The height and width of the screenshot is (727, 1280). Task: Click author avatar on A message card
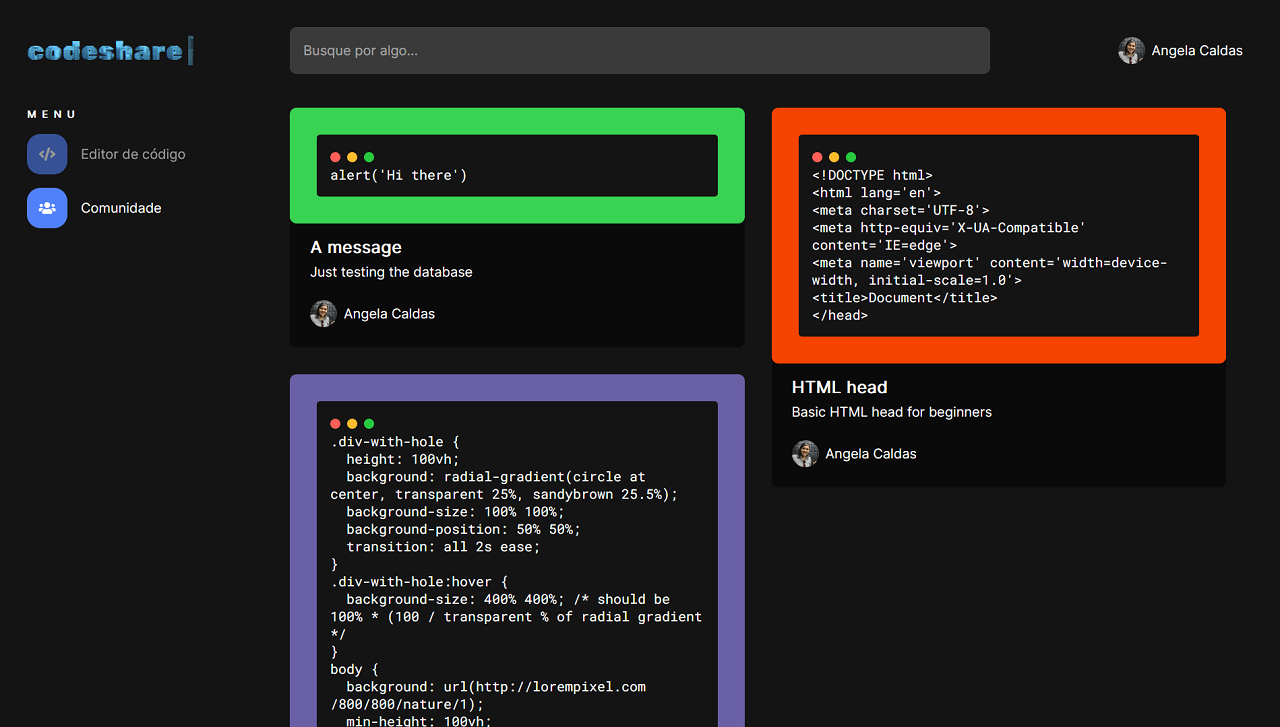pyautogui.click(x=323, y=314)
